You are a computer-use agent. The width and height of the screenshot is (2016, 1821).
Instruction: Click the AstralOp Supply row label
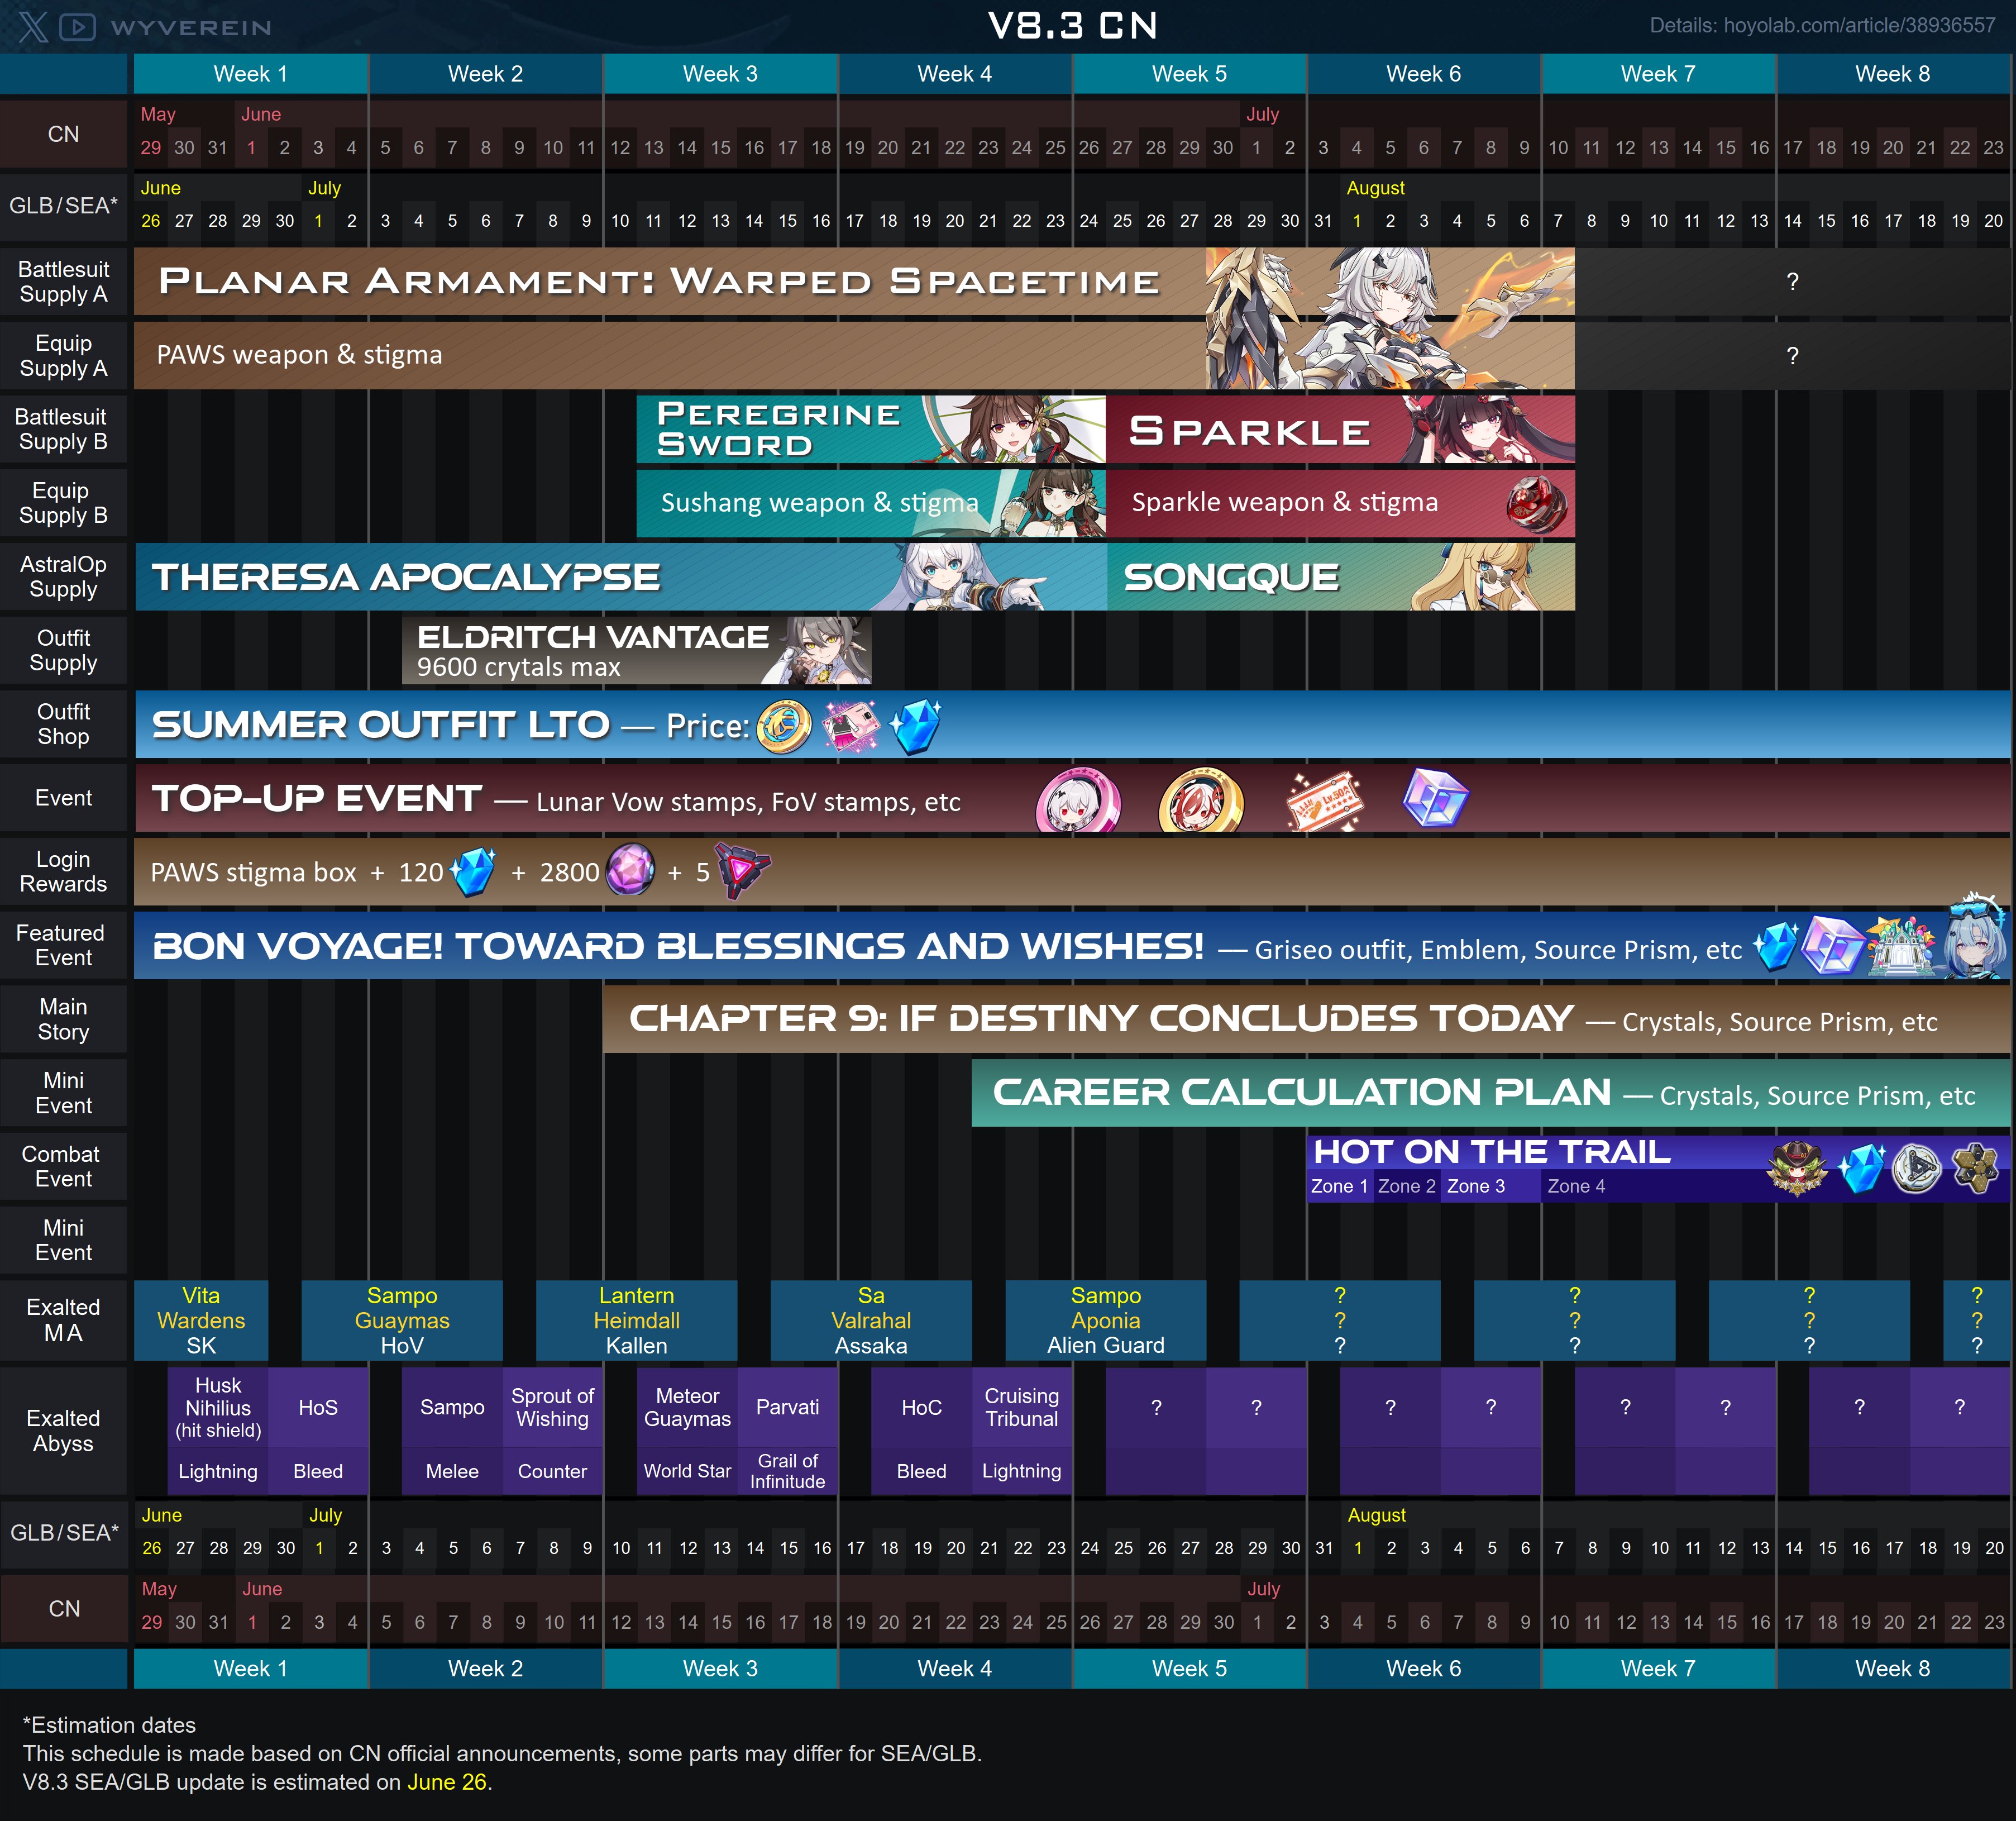tap(64, 577)
